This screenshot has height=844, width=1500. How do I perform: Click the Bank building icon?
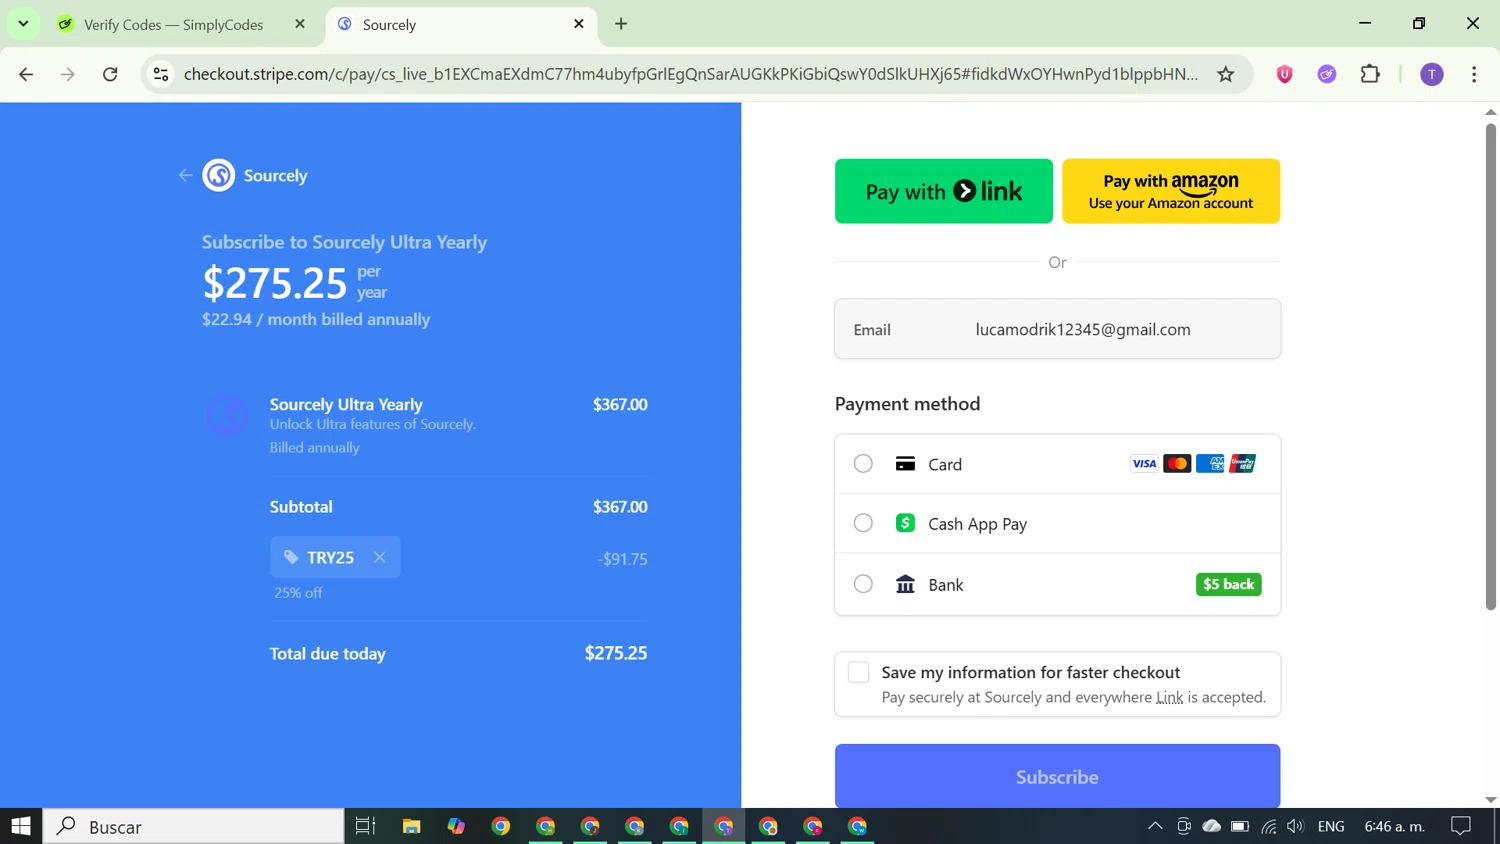click(x=905, y=584)
